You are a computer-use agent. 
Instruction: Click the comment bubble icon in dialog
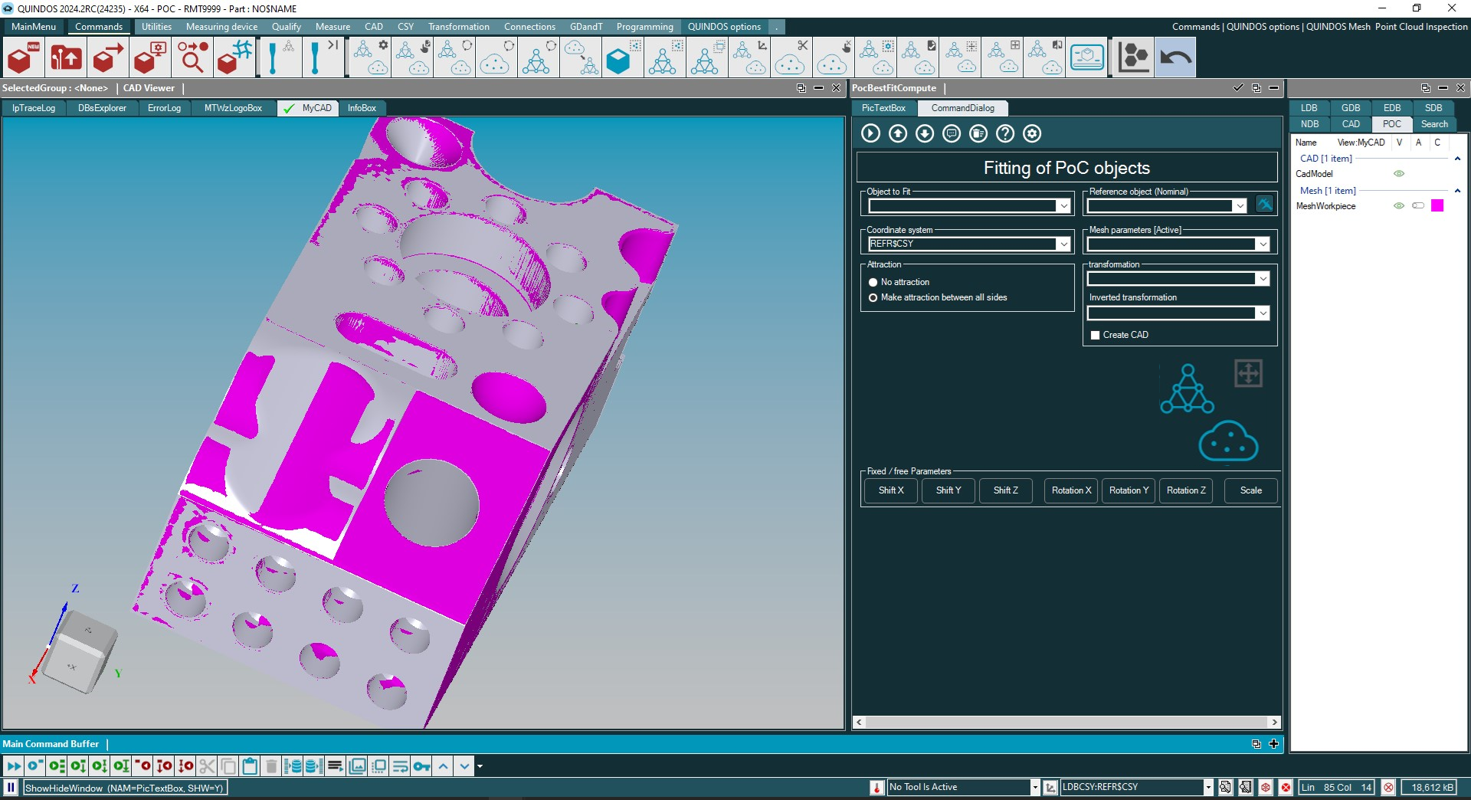click(x=952, y=134)
